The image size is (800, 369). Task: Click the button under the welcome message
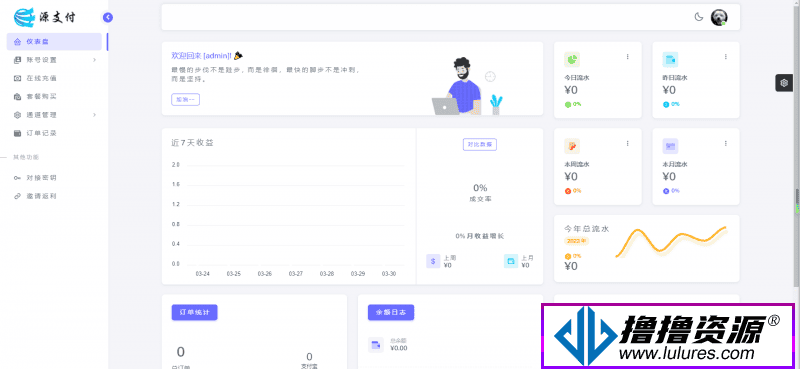[185, 100]
